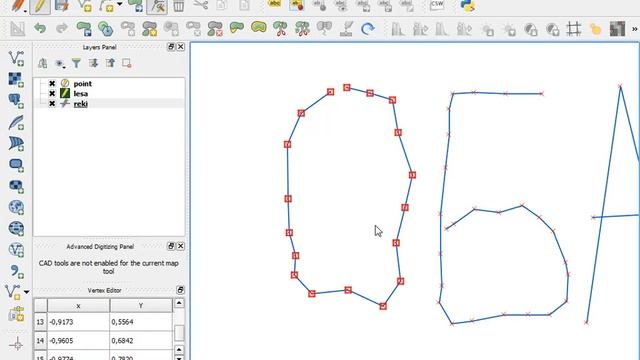Select the Delete Part tool
The image size is (640, 360).
[215, 29]
